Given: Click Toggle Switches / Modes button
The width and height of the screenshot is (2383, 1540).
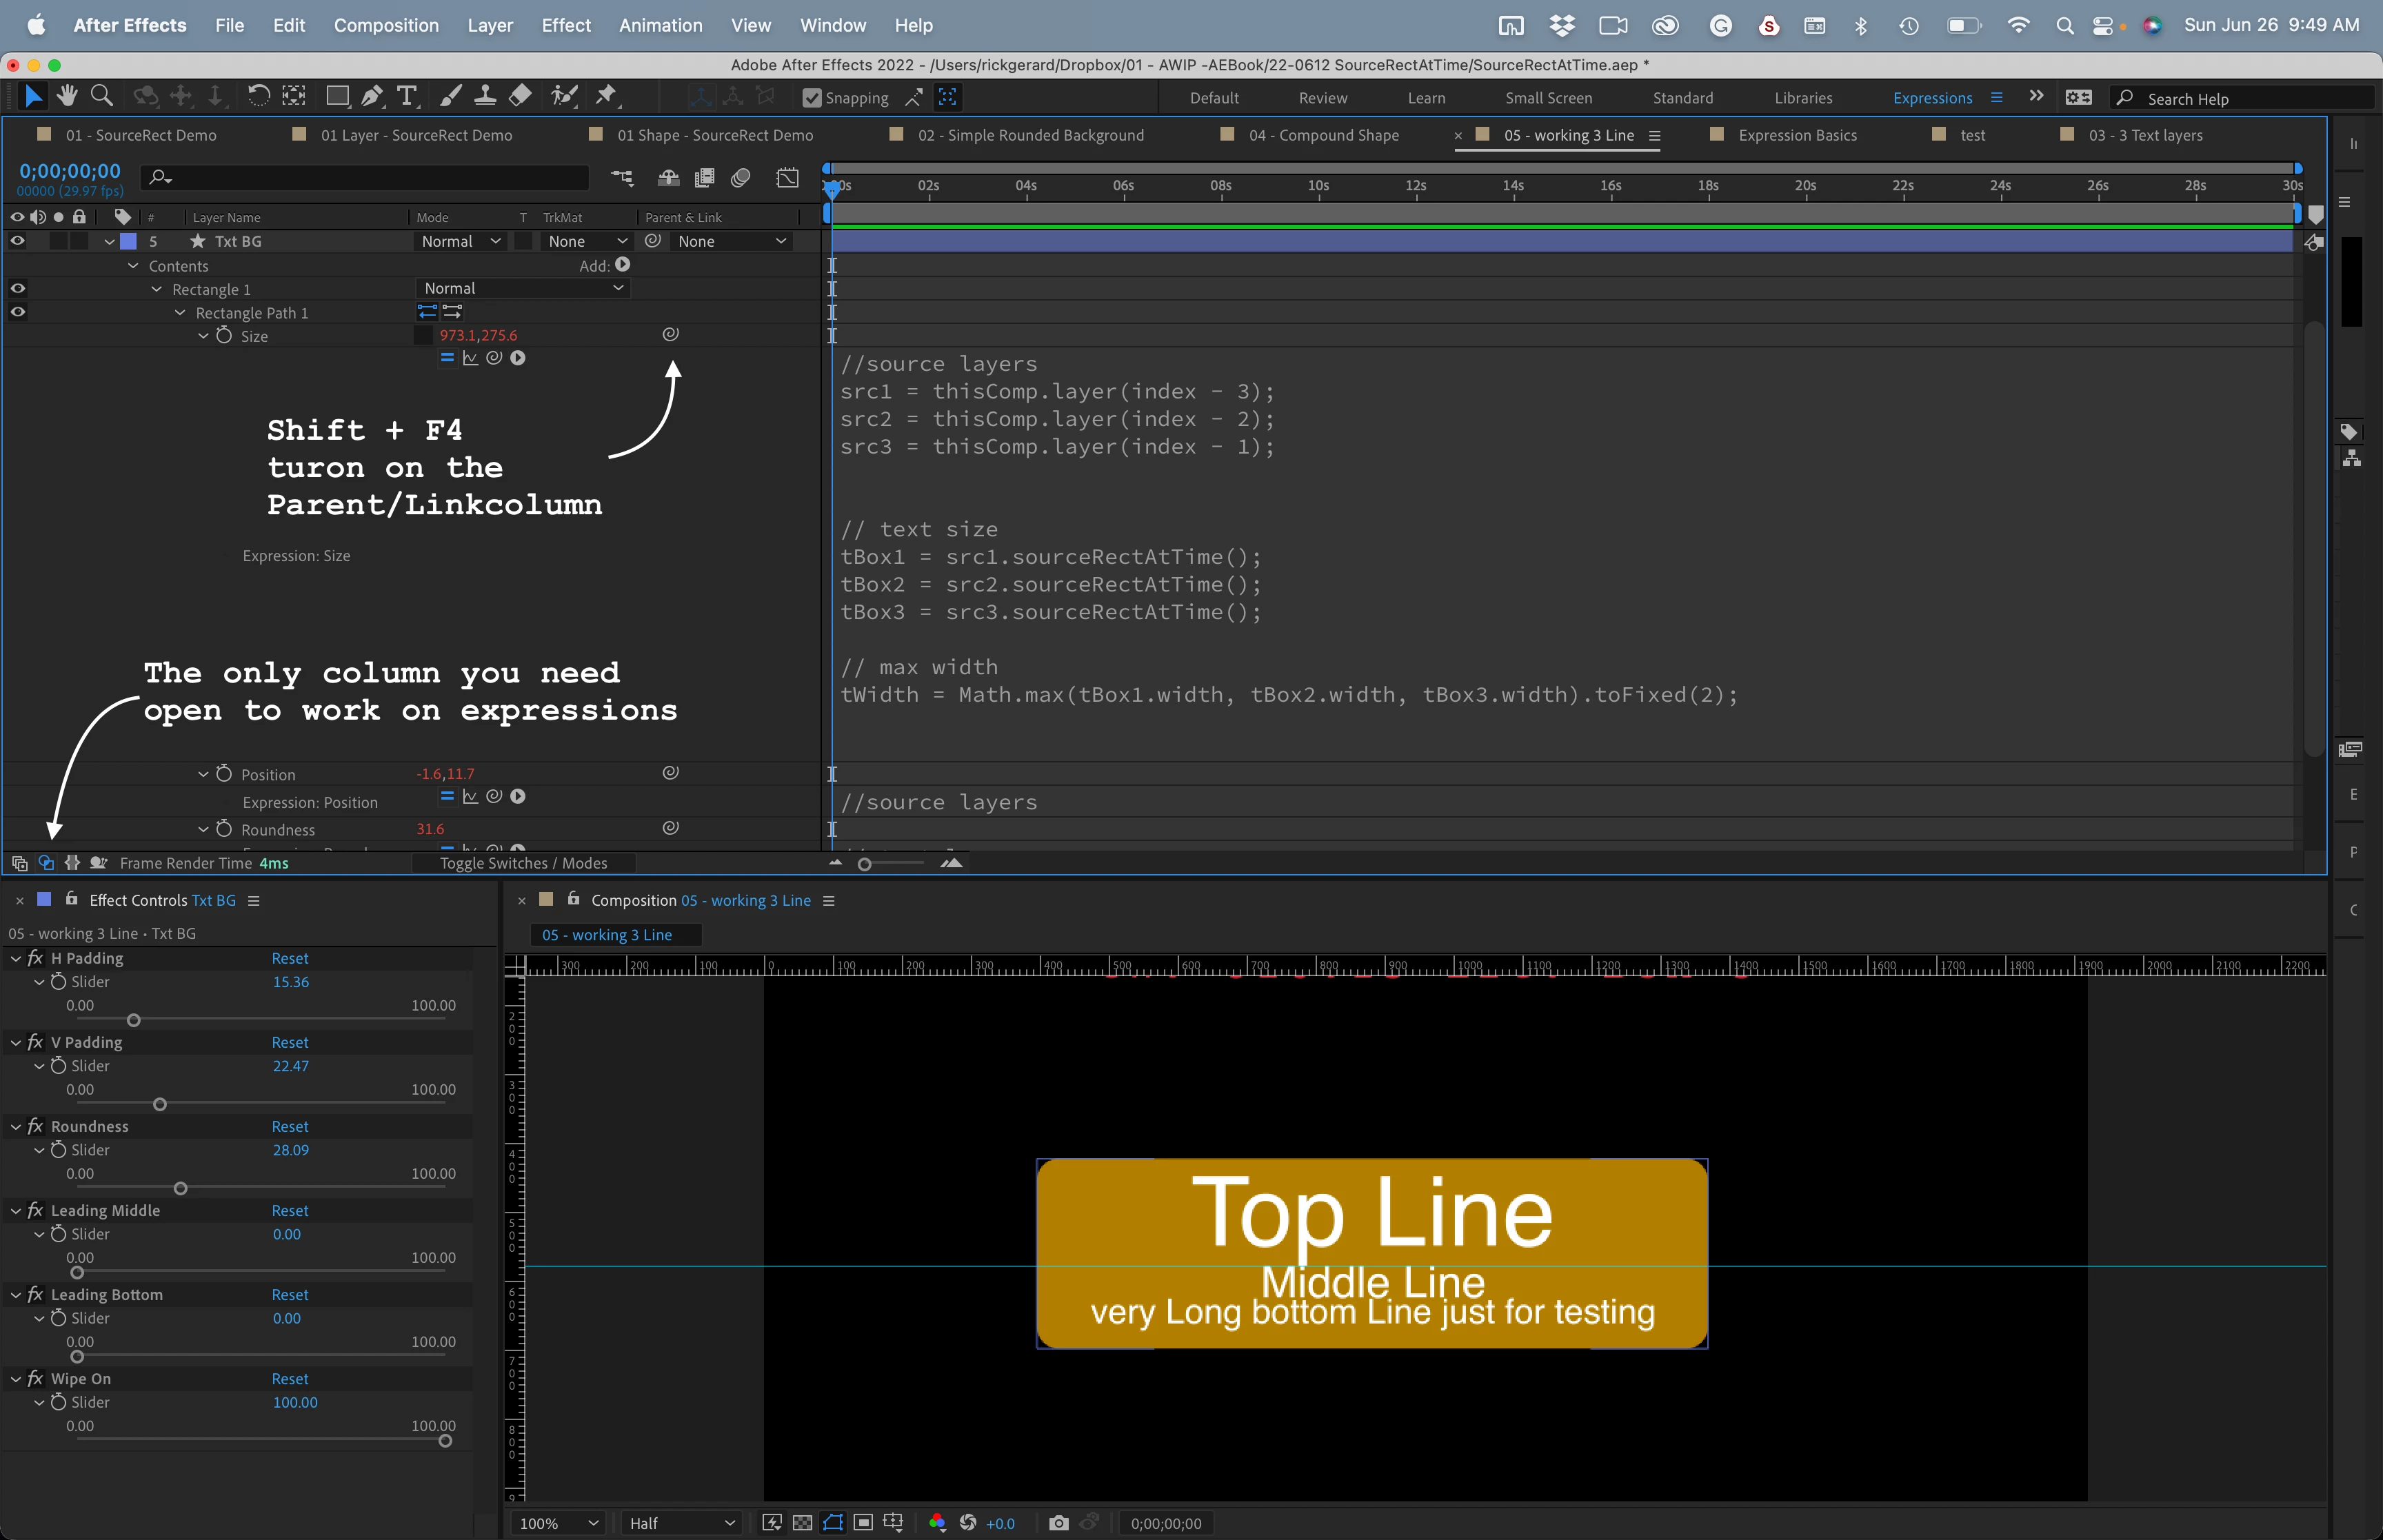Looking at the screenshot, I should (523, 863).
